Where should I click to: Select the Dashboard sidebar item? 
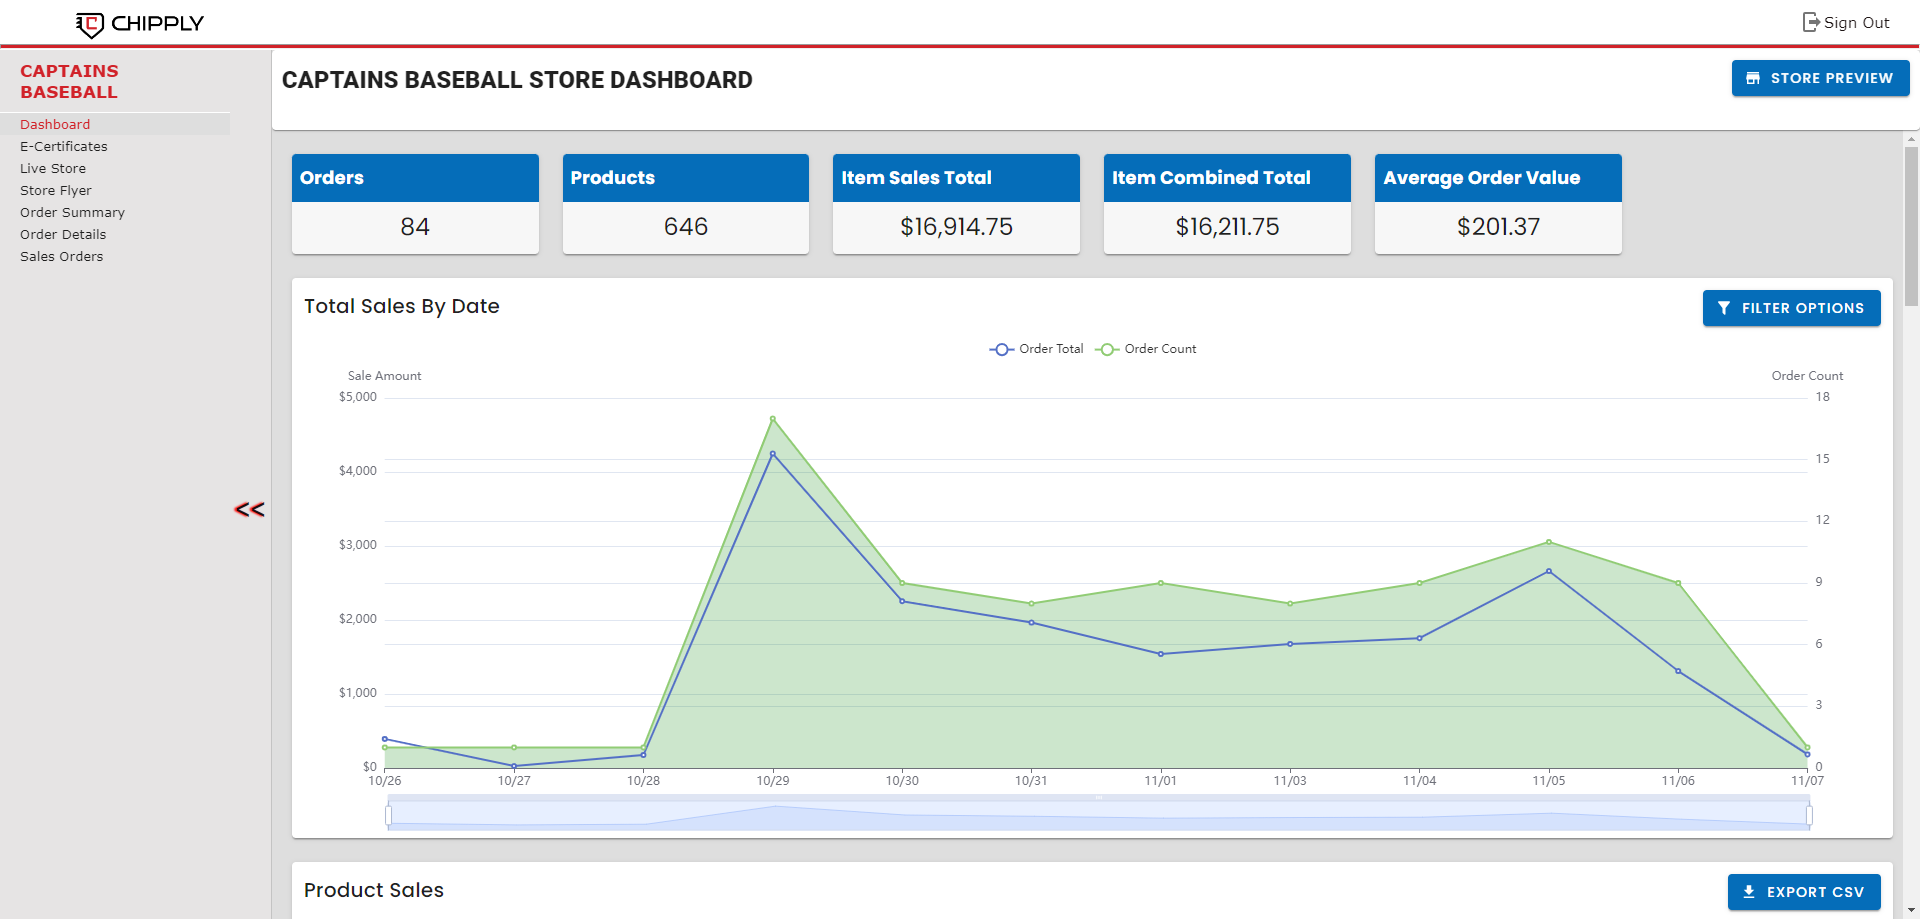pyautogui.click(x=55, y=124)
